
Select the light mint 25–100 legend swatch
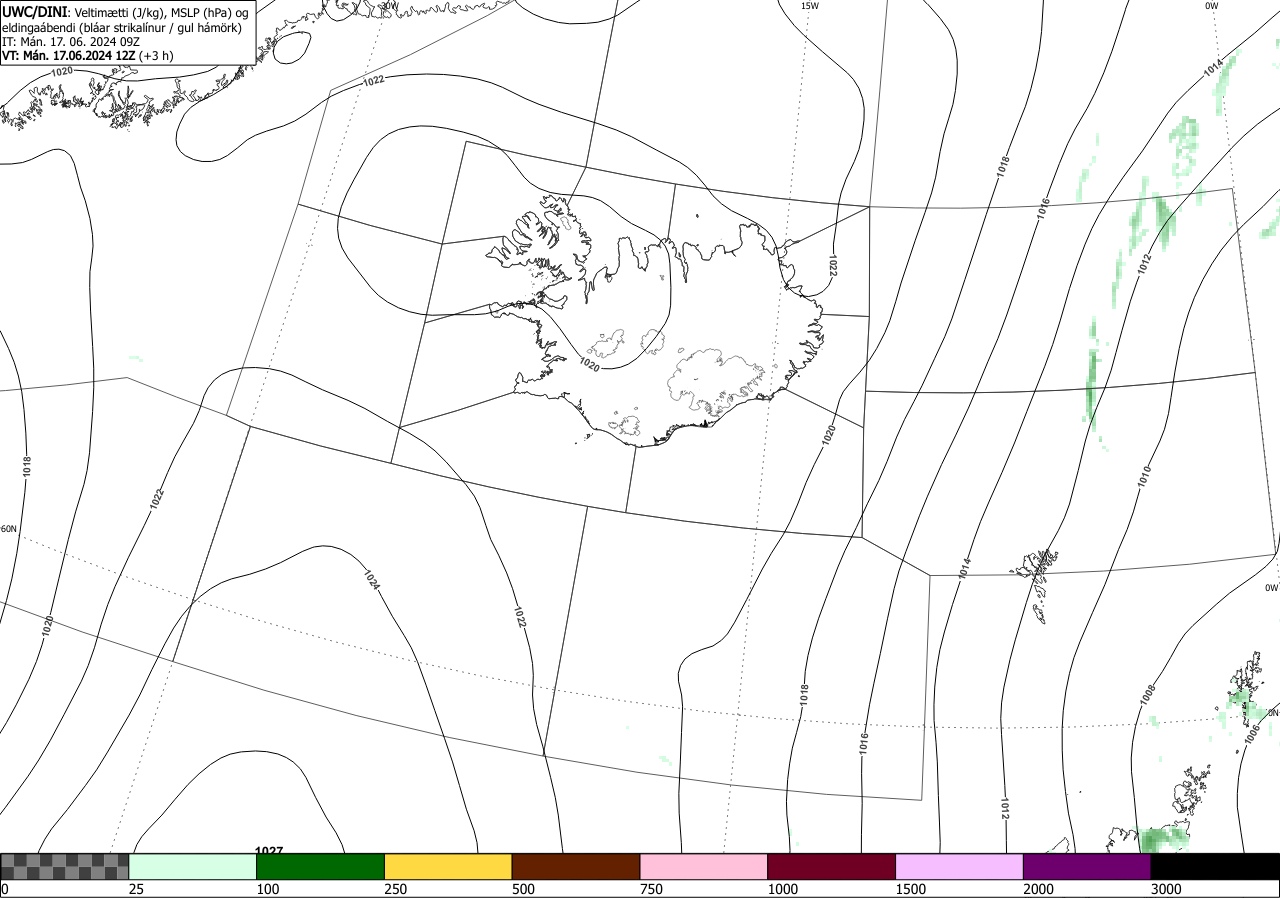pyautogui.click(x=193, y=866)
